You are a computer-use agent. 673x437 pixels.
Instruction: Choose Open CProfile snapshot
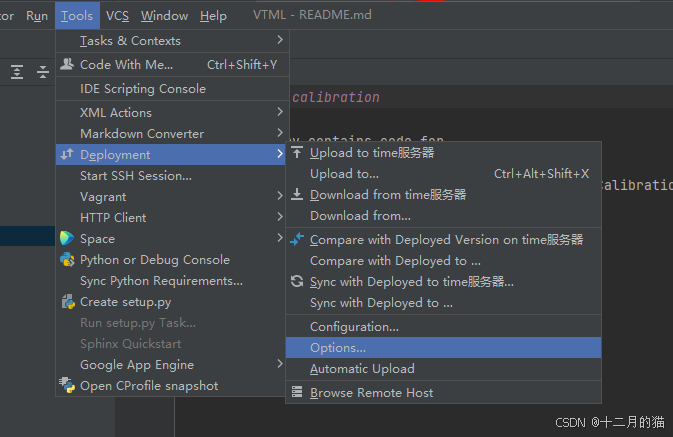click(x=171, y=386)
